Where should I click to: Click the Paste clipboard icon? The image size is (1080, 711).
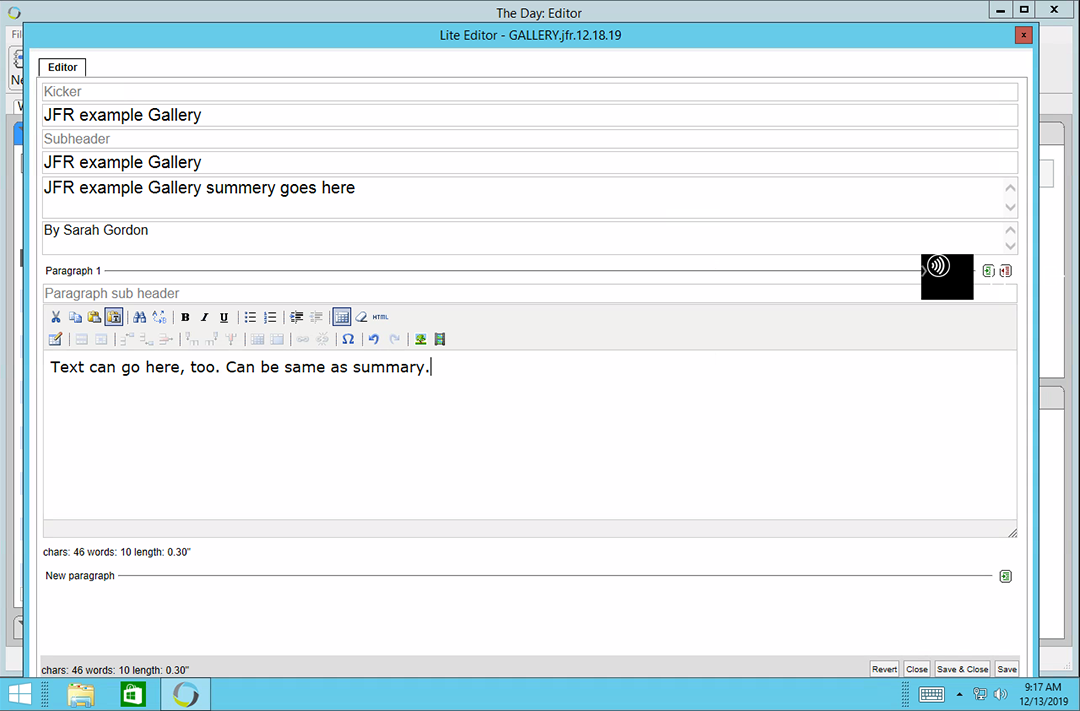[94, 317]
